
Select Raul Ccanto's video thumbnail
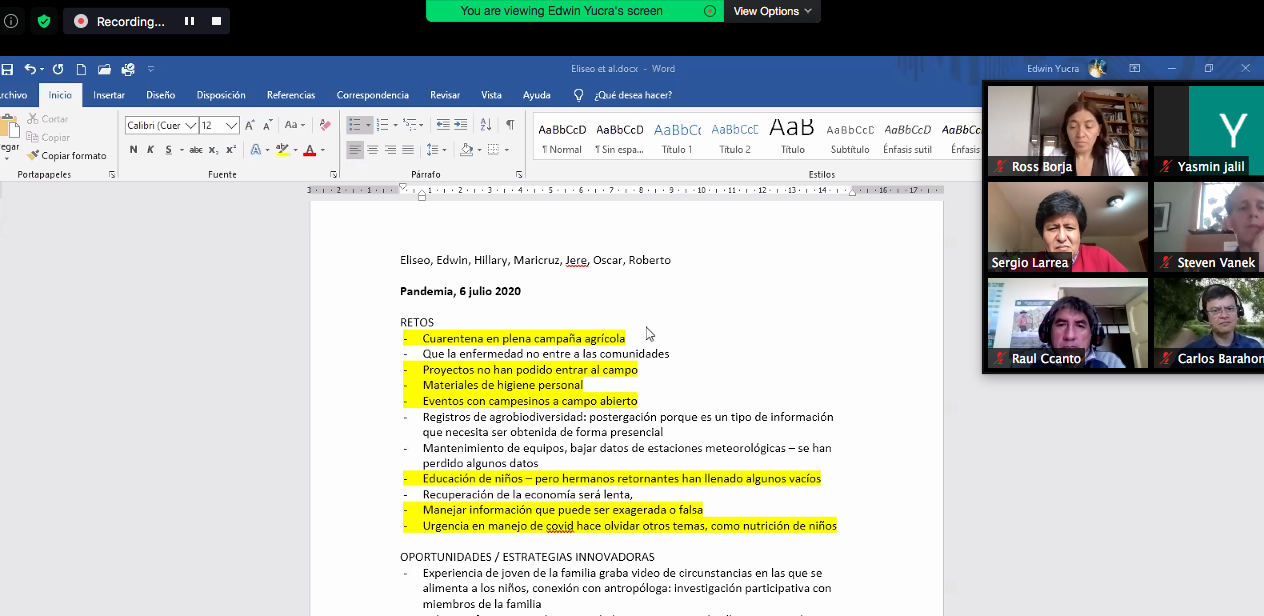tap(1067, 324)
